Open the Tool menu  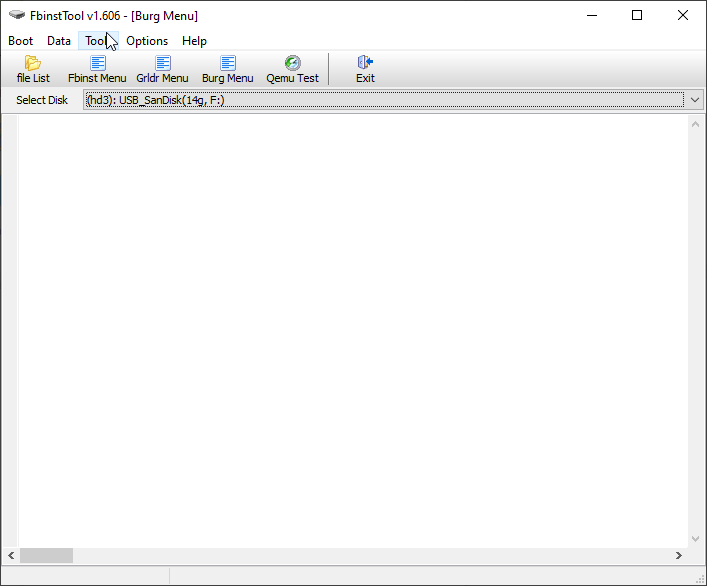[98, 41]
